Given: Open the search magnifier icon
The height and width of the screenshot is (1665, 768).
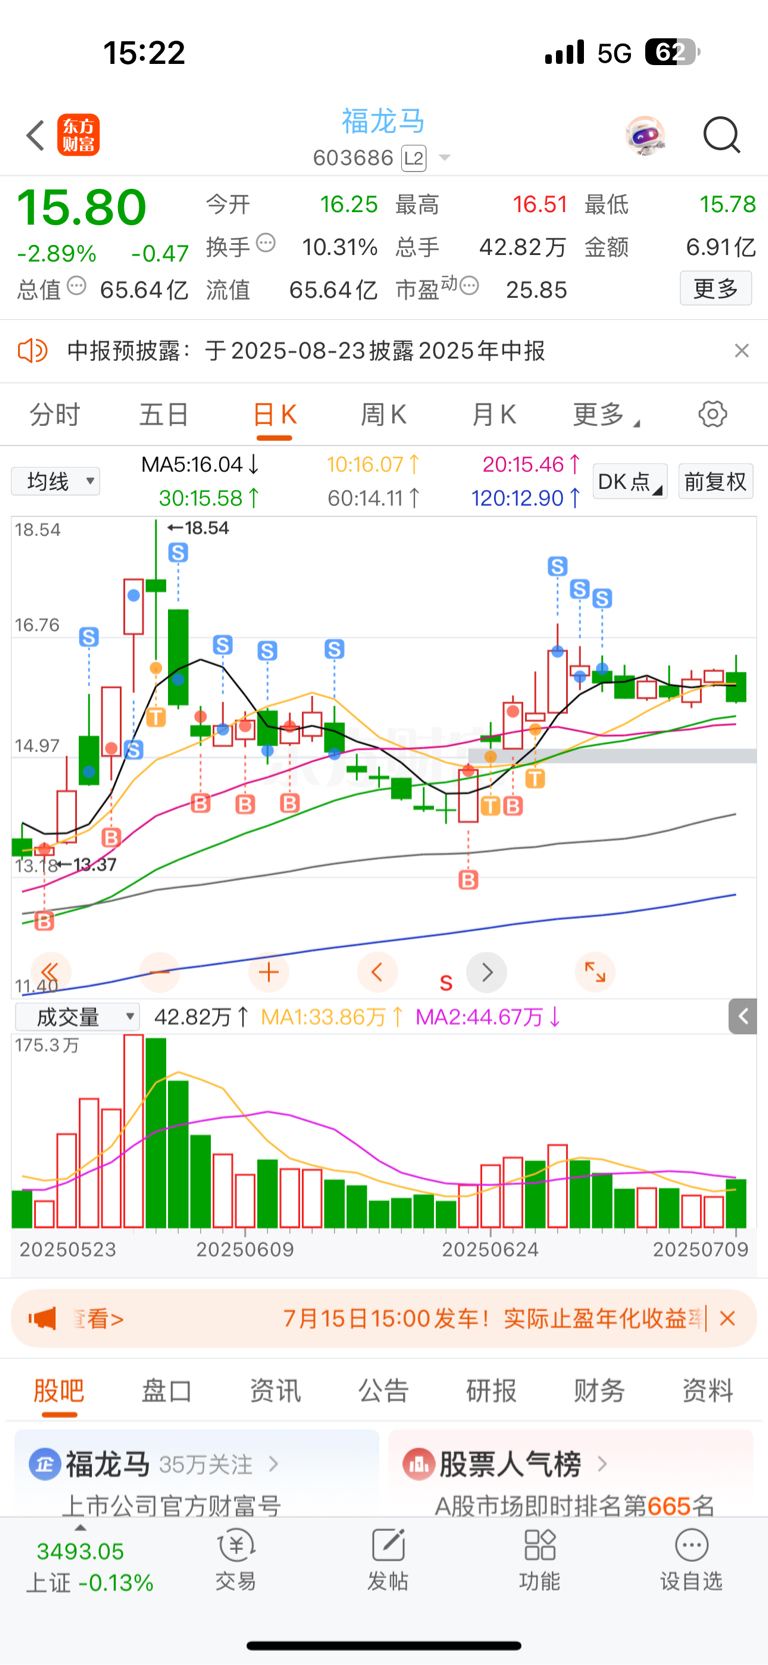Looking at the screenshot, I should point(721,134).
